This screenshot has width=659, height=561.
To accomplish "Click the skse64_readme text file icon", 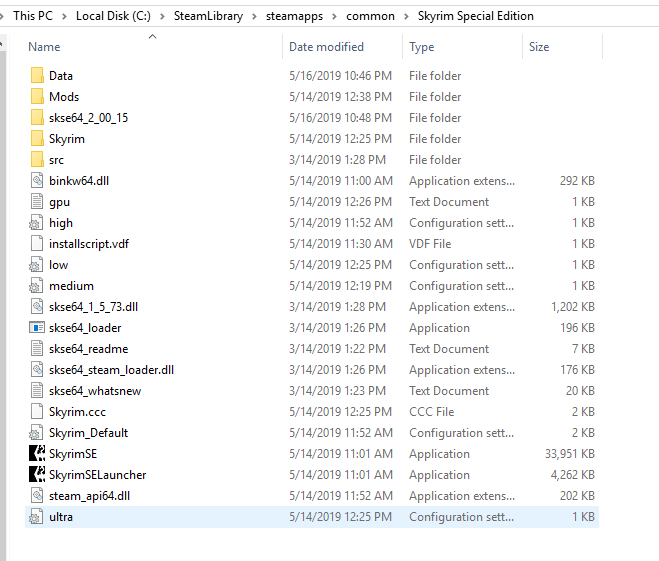I will coord(37,349).
